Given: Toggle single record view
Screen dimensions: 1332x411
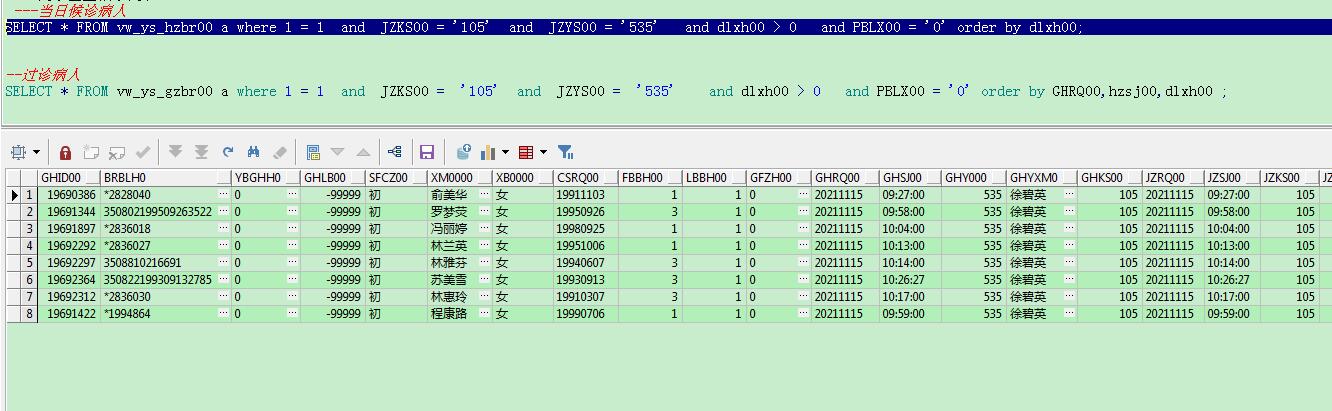Looking at the screenshot, I should pyautogui.click(x=313, y=152).
